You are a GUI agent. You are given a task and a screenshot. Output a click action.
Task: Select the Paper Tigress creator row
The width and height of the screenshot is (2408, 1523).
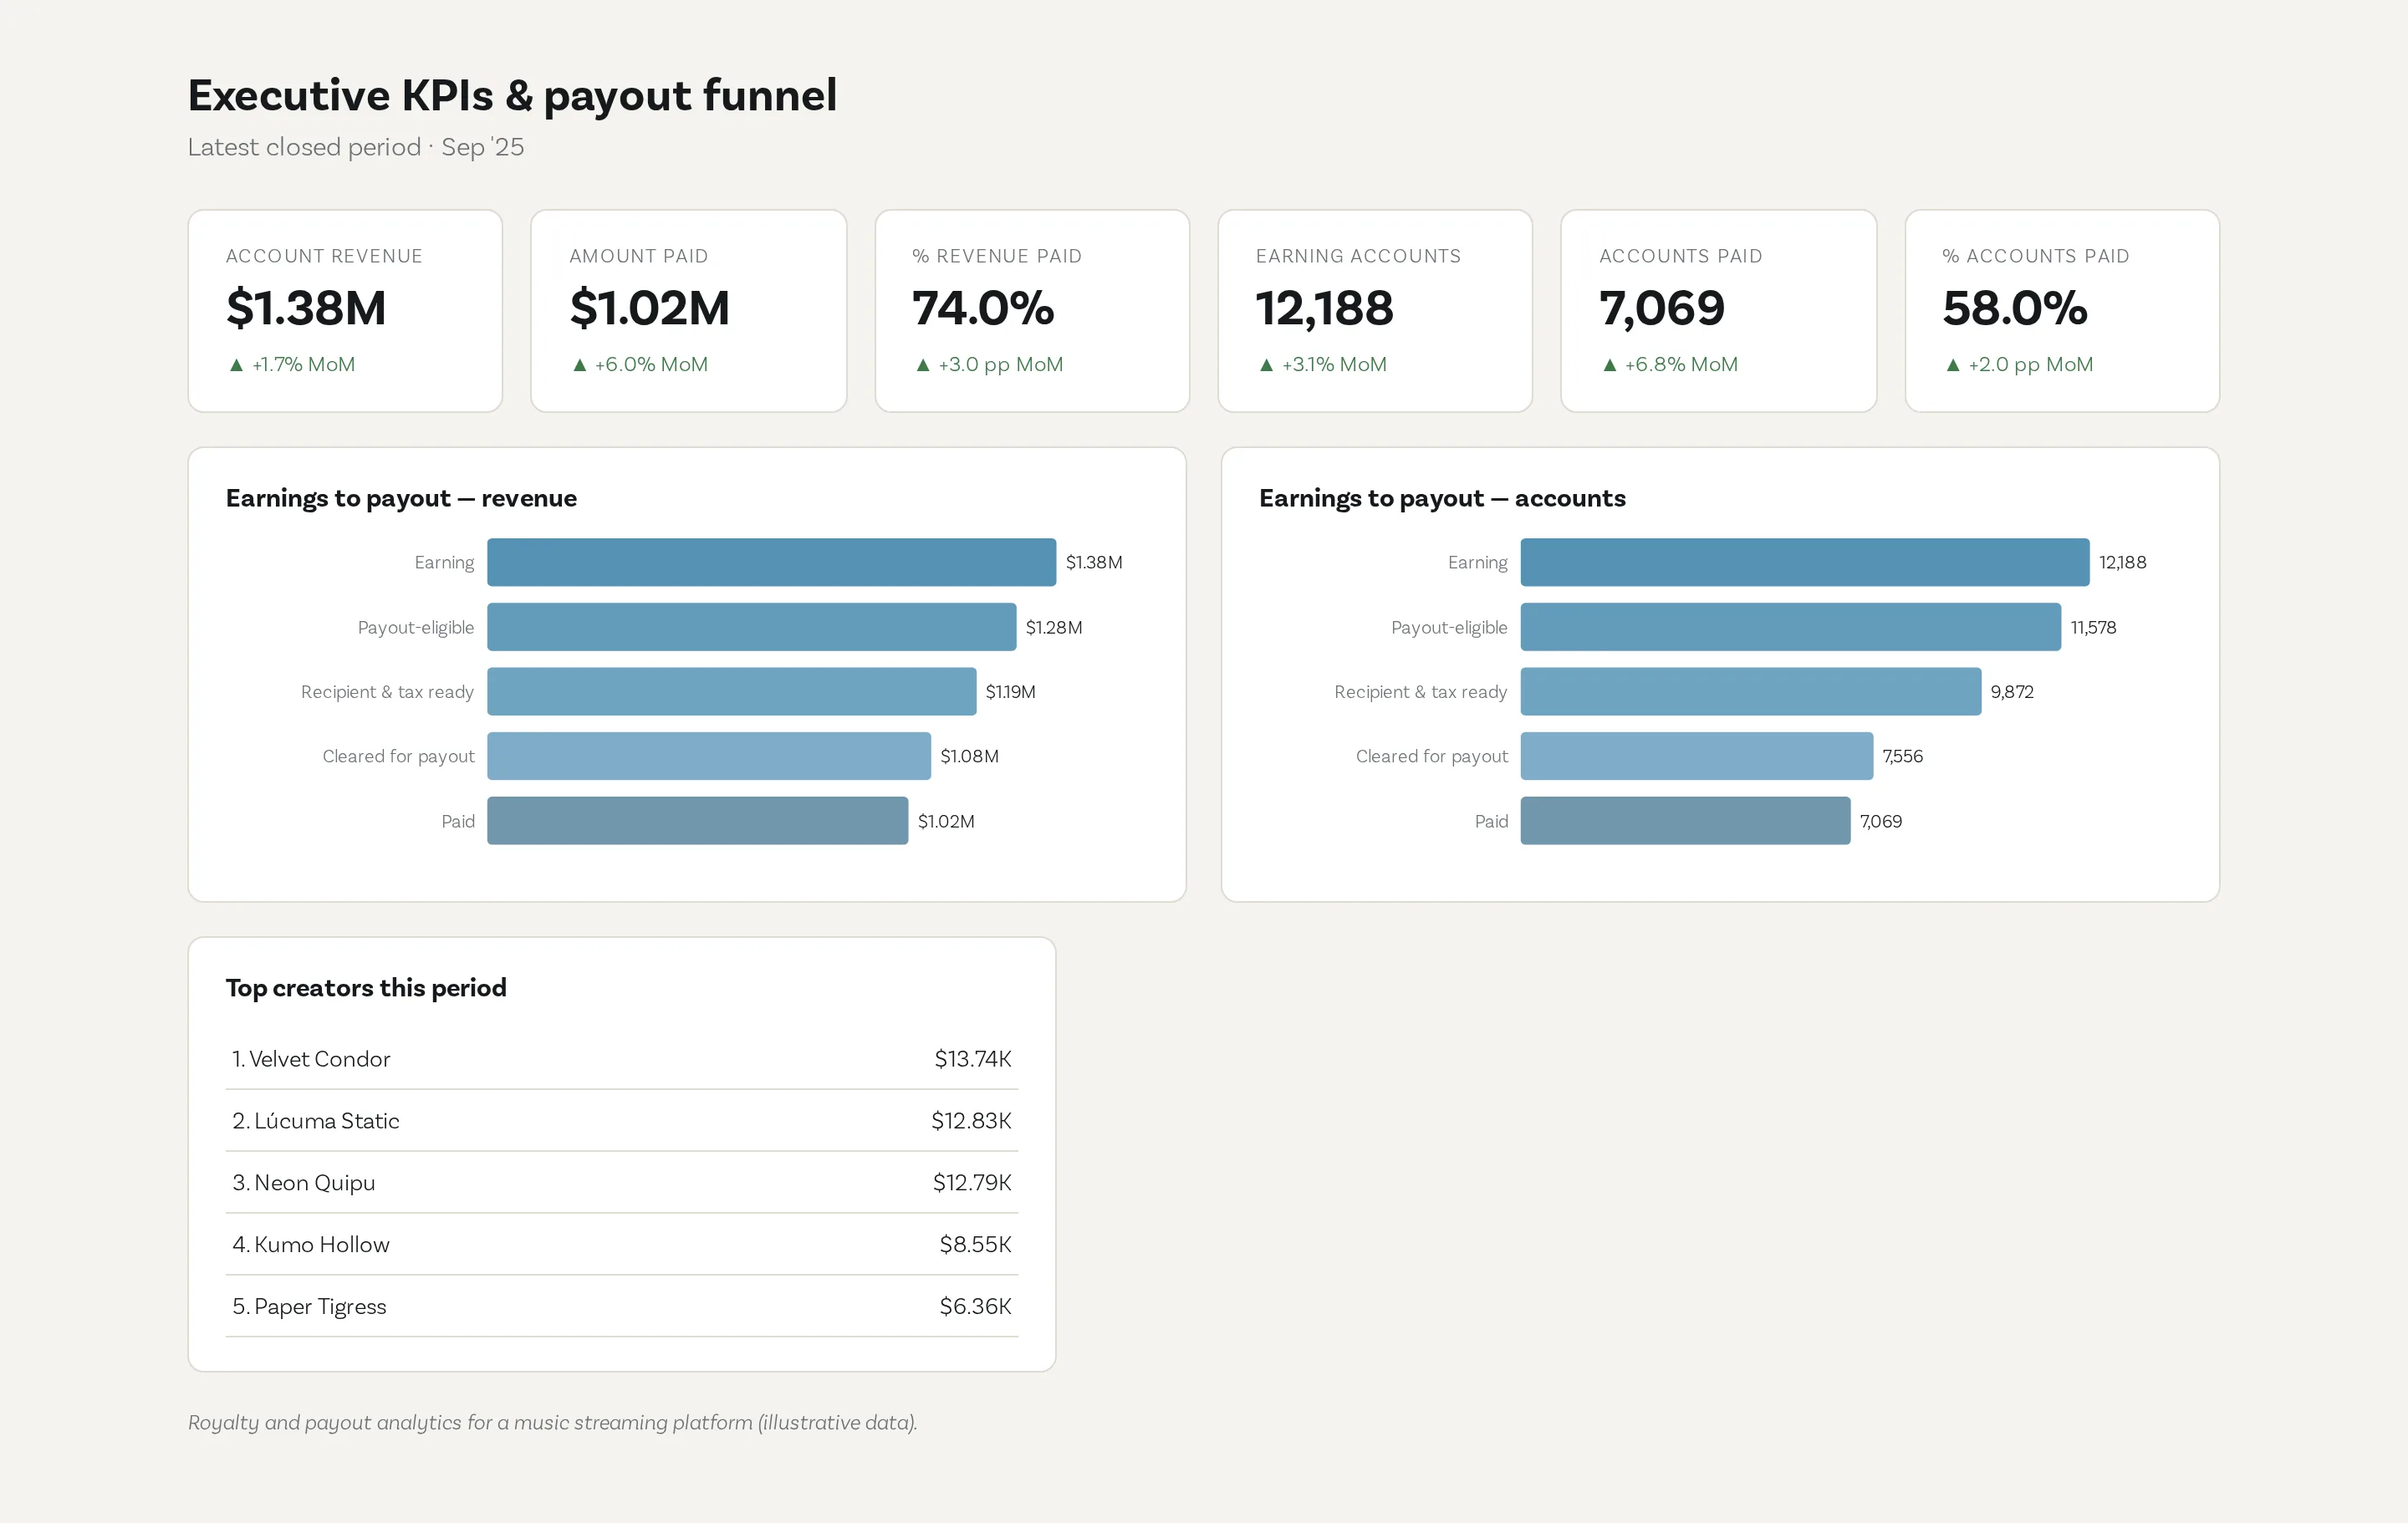(x=622, y=1307)
